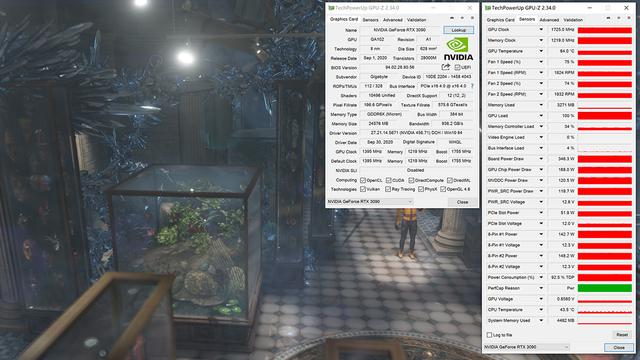Open the Validation tab above the sensor list
This screenshot has width=640, height=360.
(x=573, y=20)
